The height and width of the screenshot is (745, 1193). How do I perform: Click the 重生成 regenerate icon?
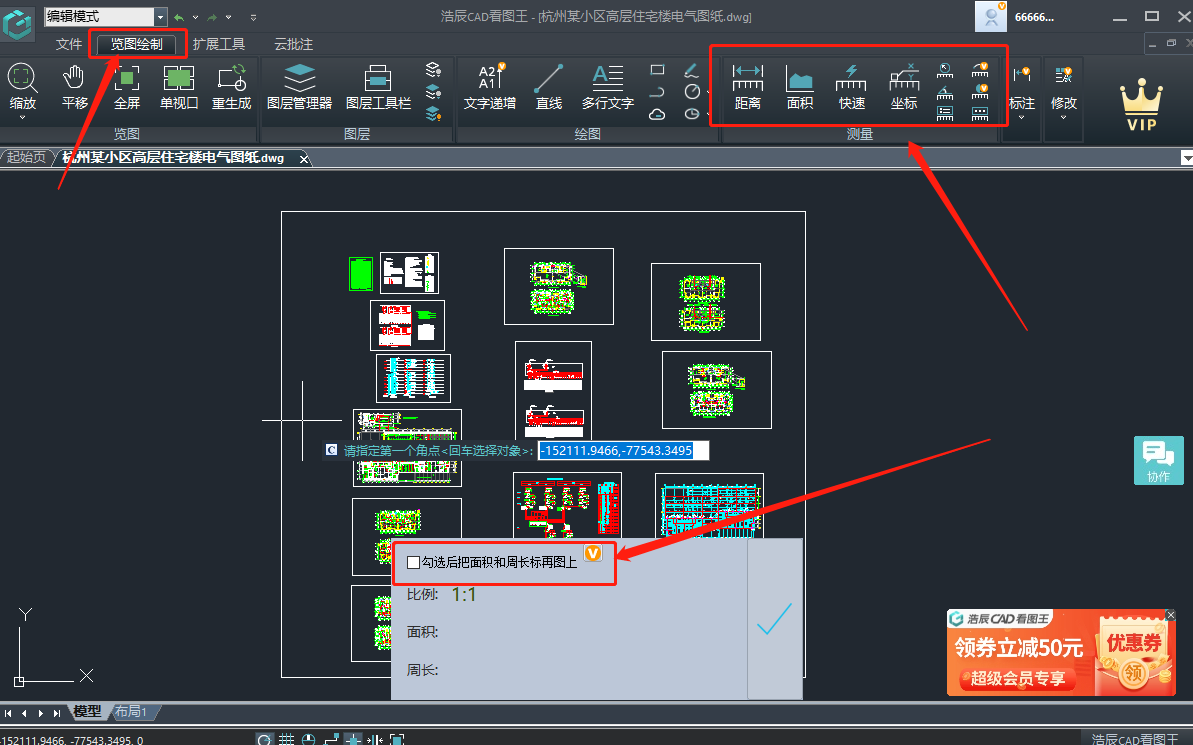(231, 86)
